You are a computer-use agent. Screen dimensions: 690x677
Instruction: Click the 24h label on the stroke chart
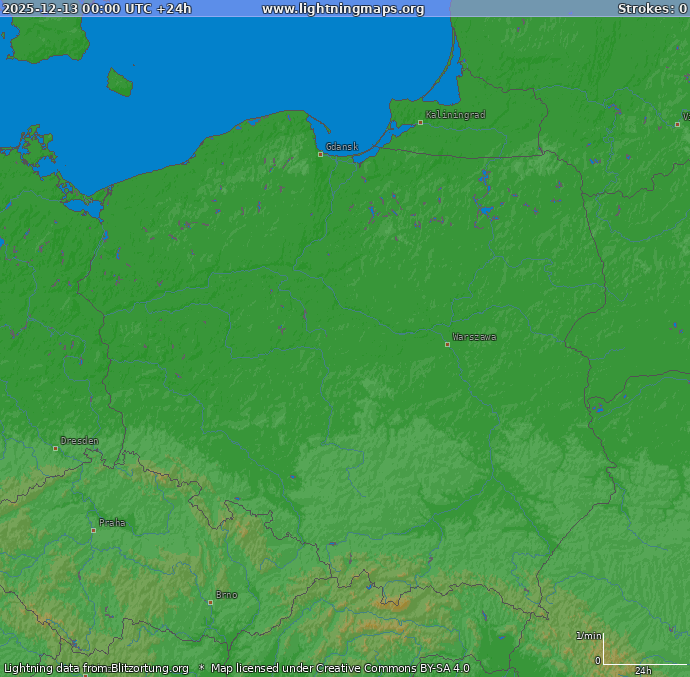click(x=643, y=670)
